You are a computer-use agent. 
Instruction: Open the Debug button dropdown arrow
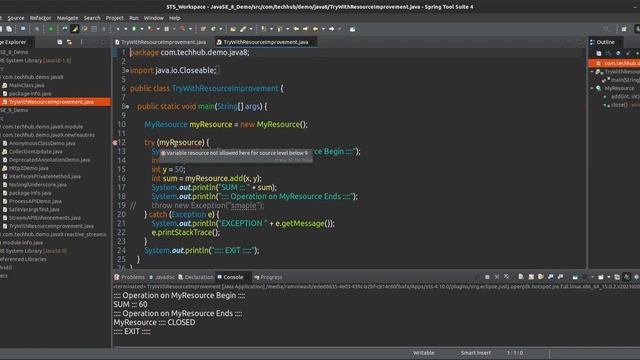coord(125,29)
